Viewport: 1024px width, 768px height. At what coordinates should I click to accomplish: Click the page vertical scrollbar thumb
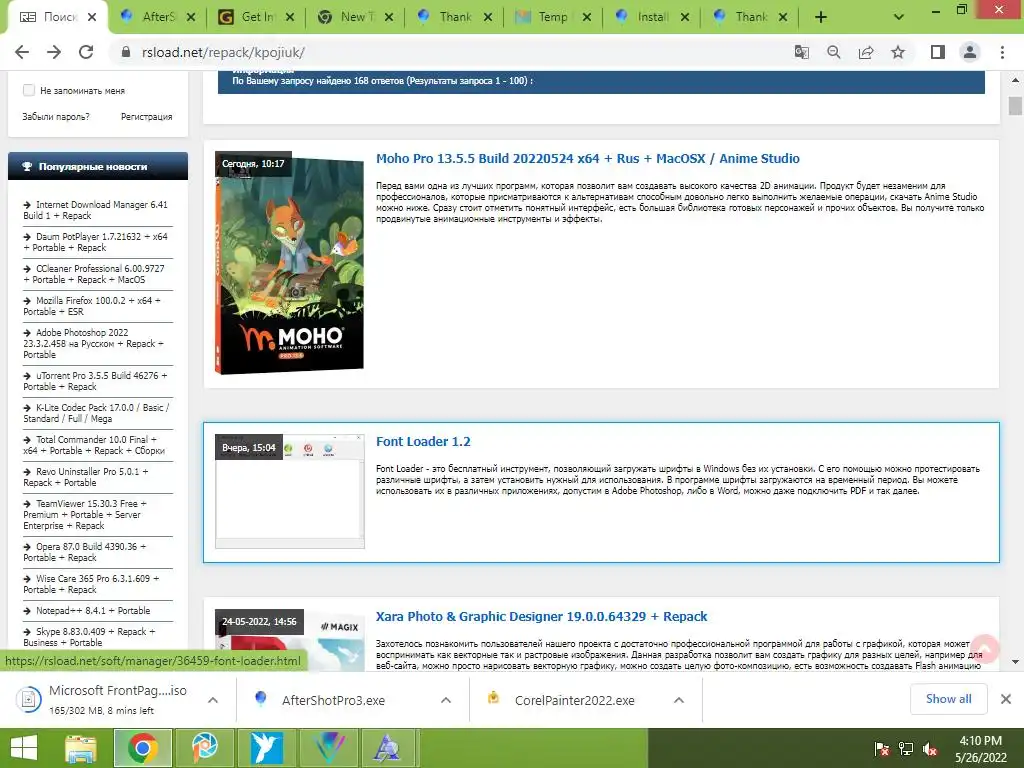1015,106
